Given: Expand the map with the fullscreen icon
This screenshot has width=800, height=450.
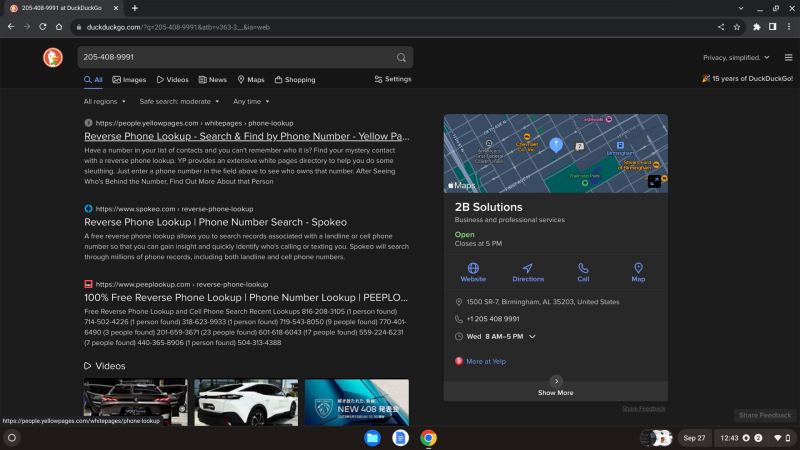Looking at the screenshot, I should (654, 181).
